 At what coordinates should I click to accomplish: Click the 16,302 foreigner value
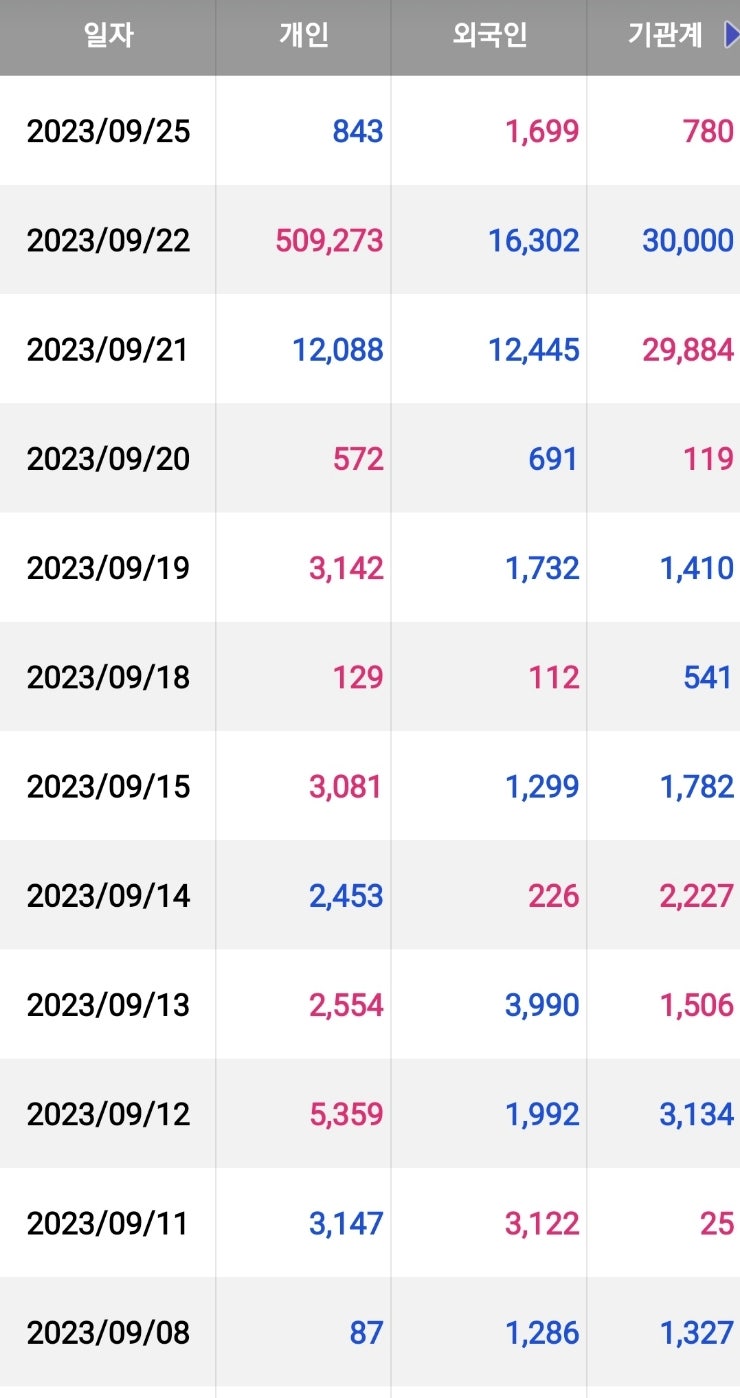click(x=534, y=240)
